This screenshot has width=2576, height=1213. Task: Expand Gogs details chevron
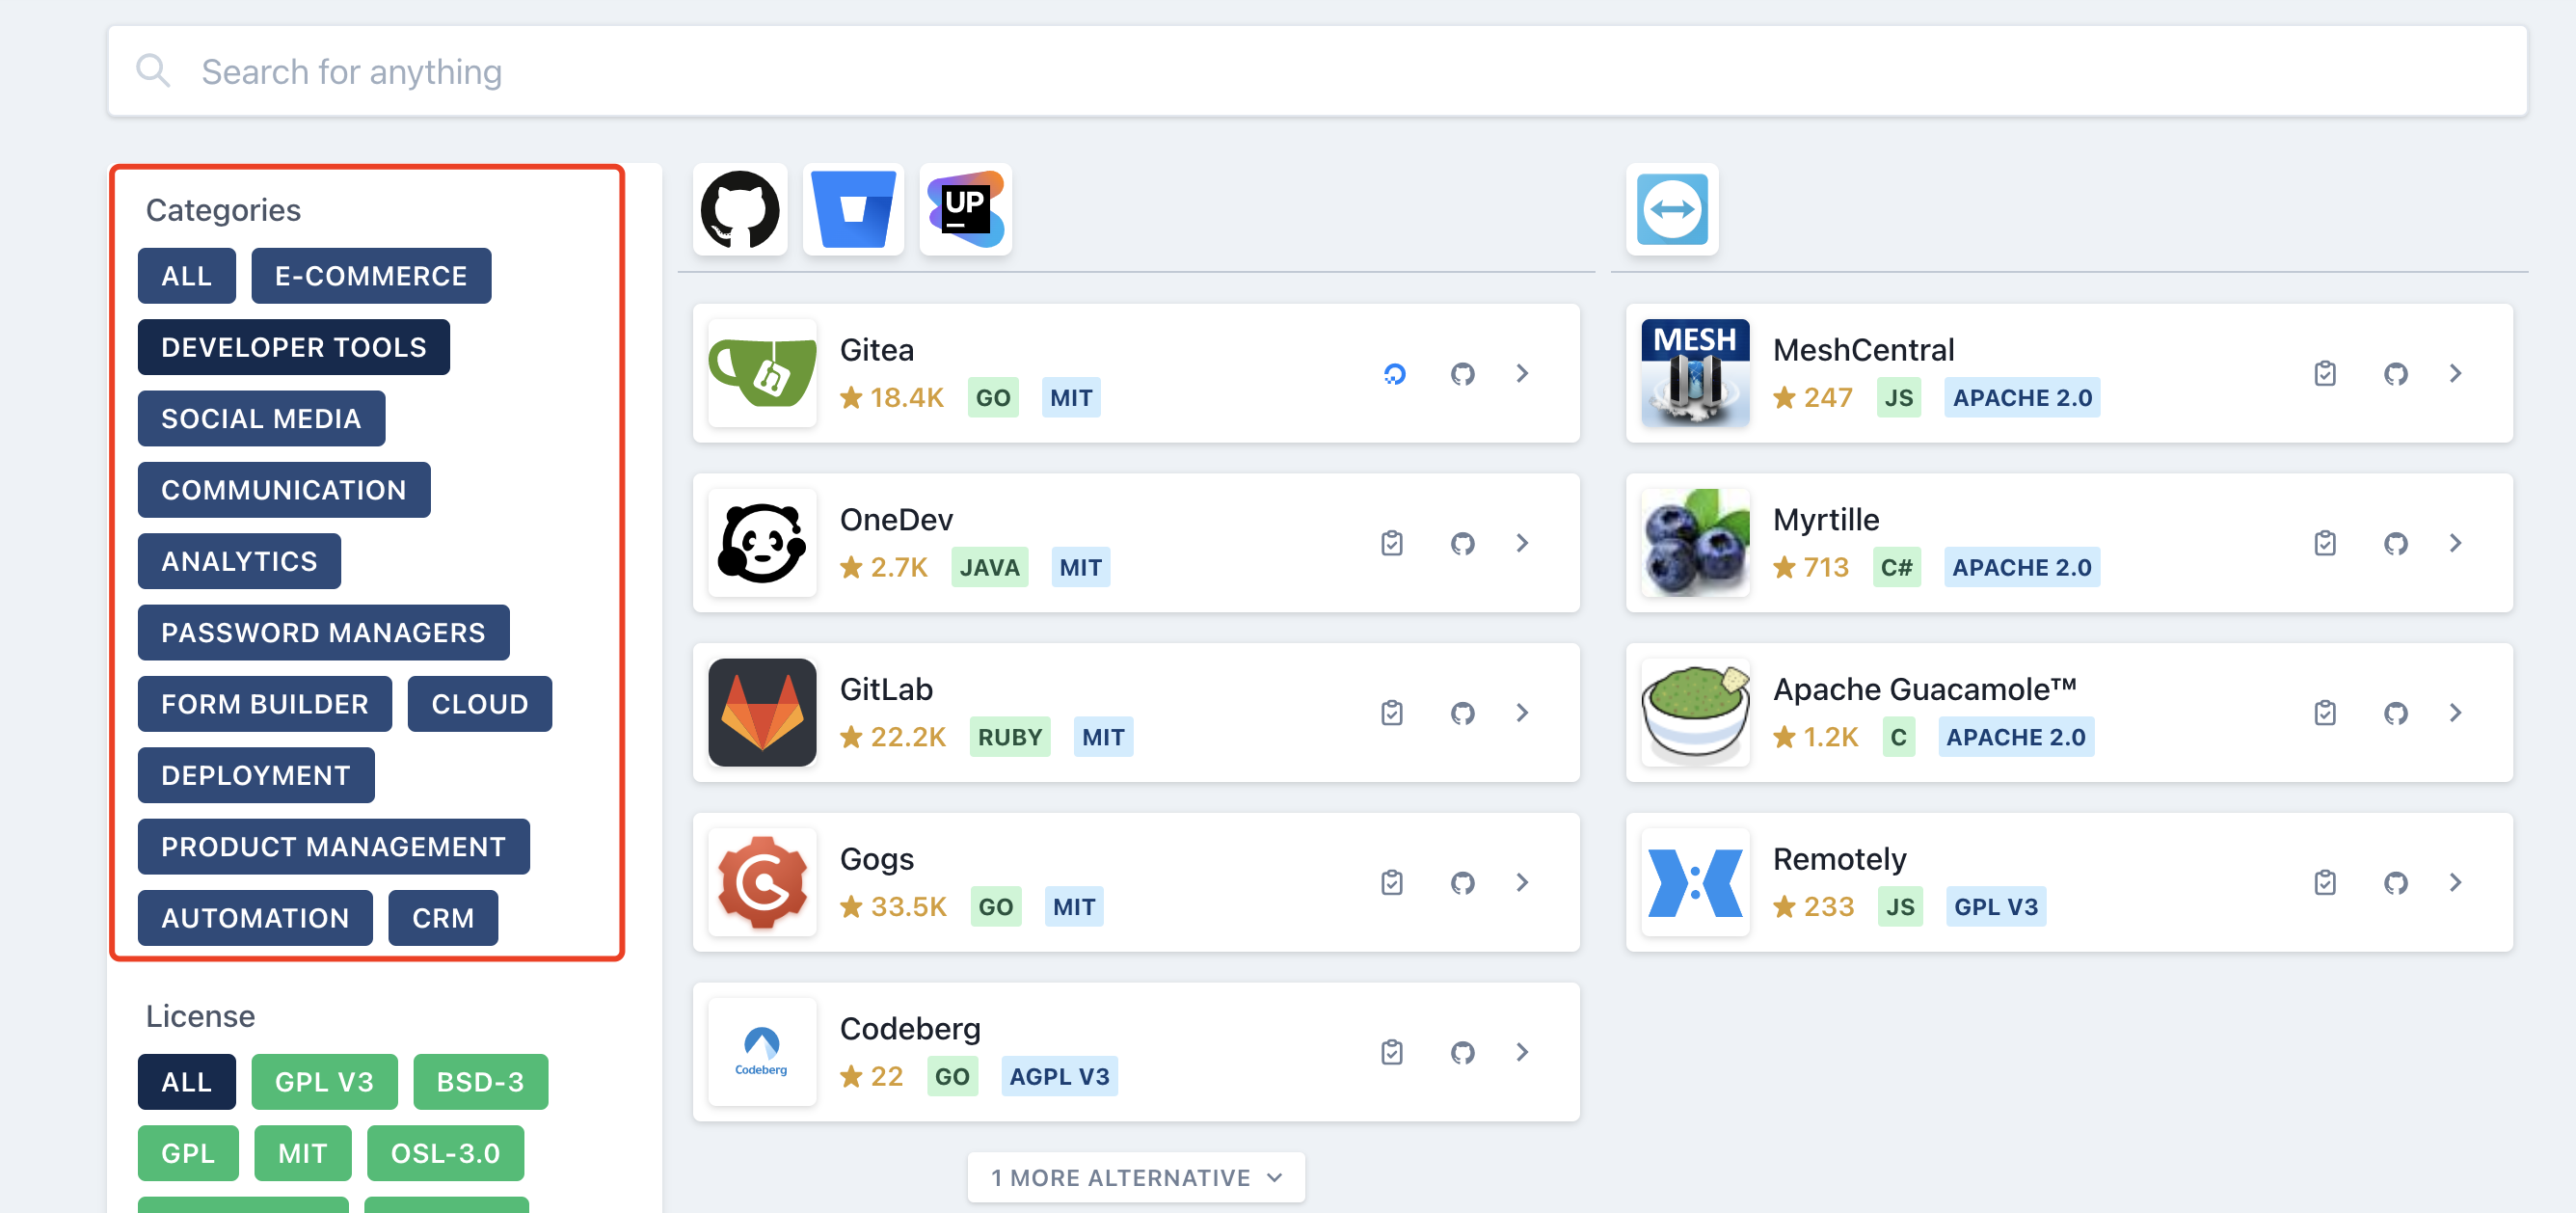tap(1522, 883)
